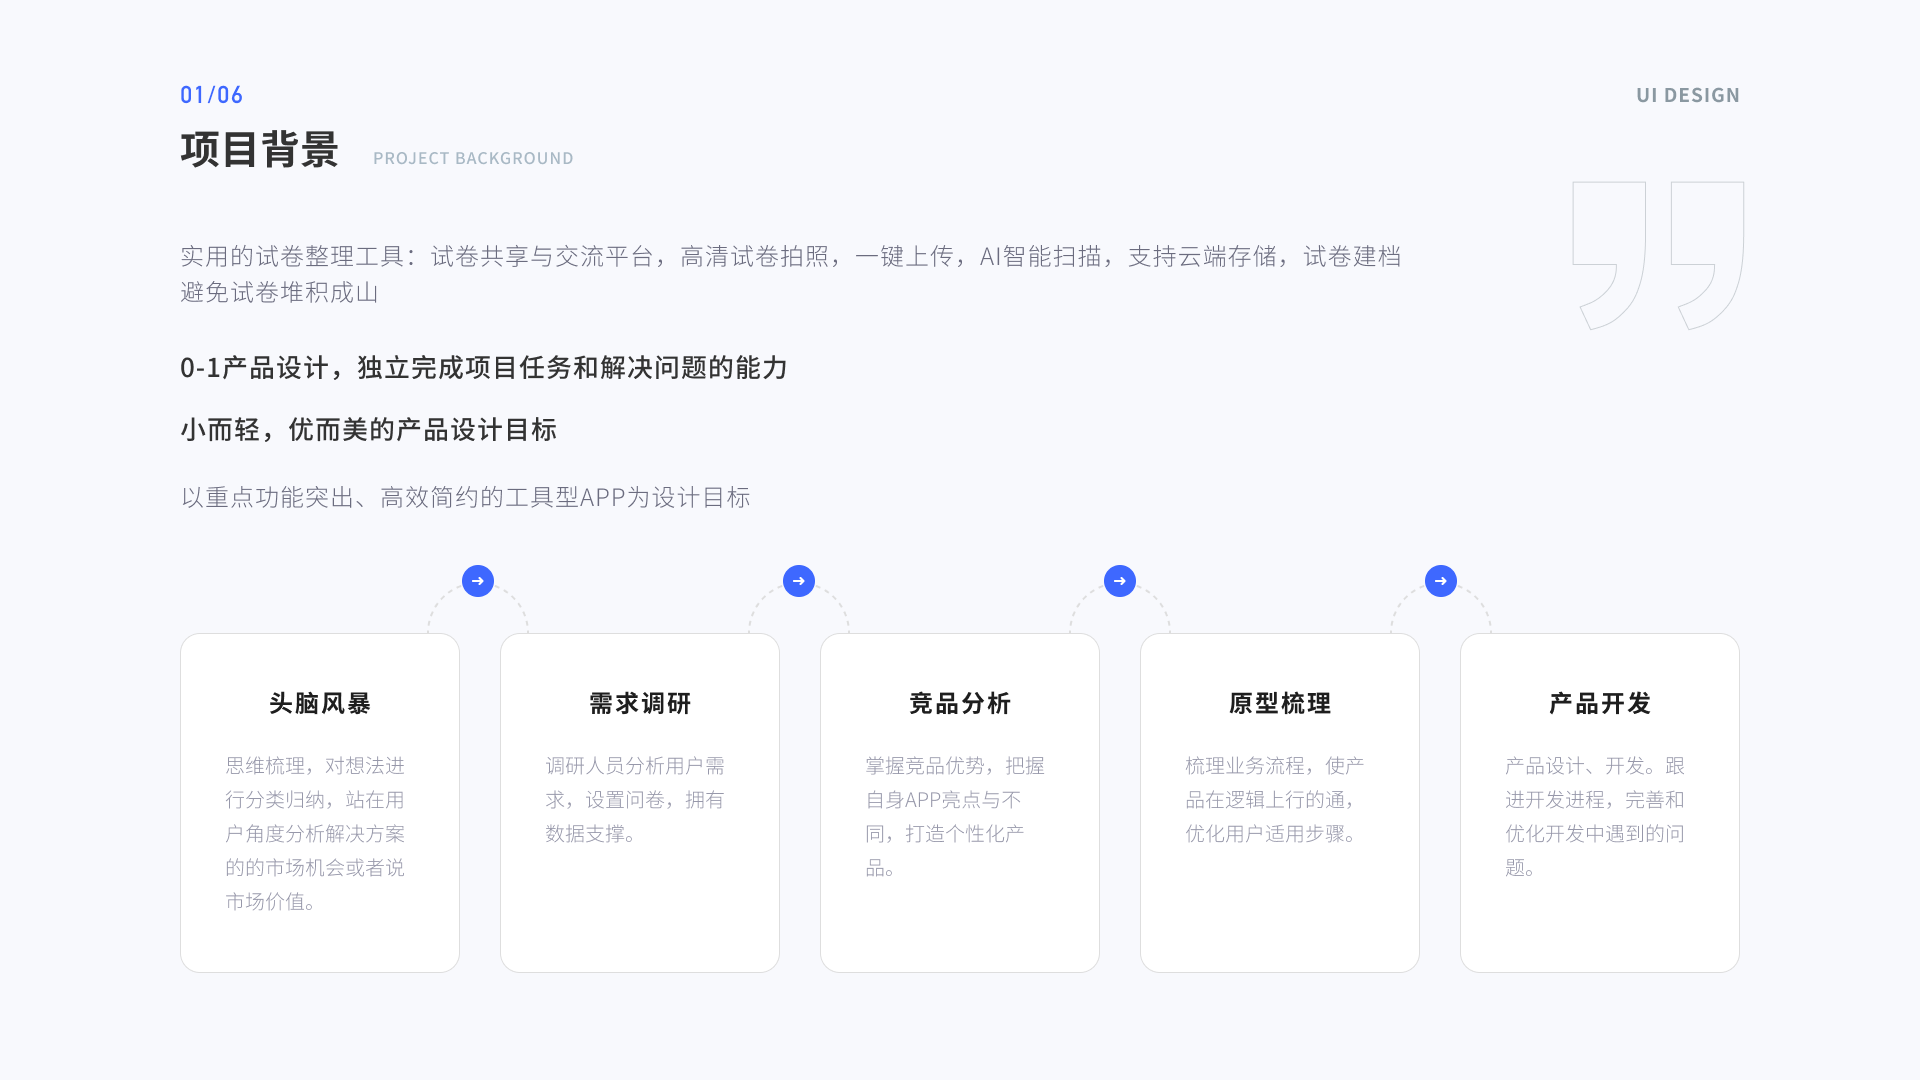This screenshot has height=1080, width=1920.
Task: Click the description starting 产品设计、开发
Action: click(x=1595, y=816)
